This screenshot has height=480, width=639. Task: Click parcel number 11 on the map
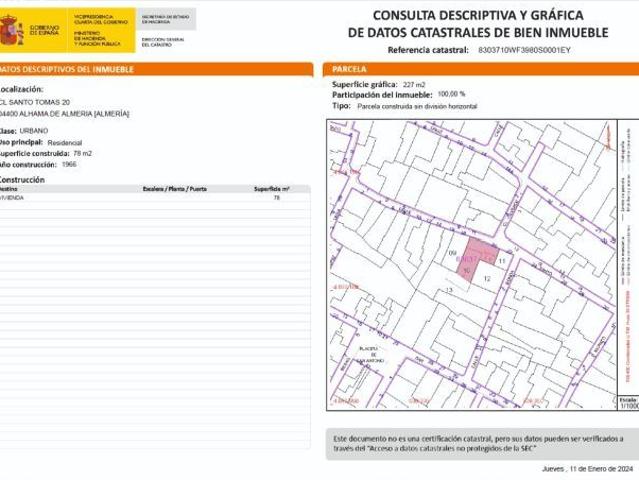(502, 261)
